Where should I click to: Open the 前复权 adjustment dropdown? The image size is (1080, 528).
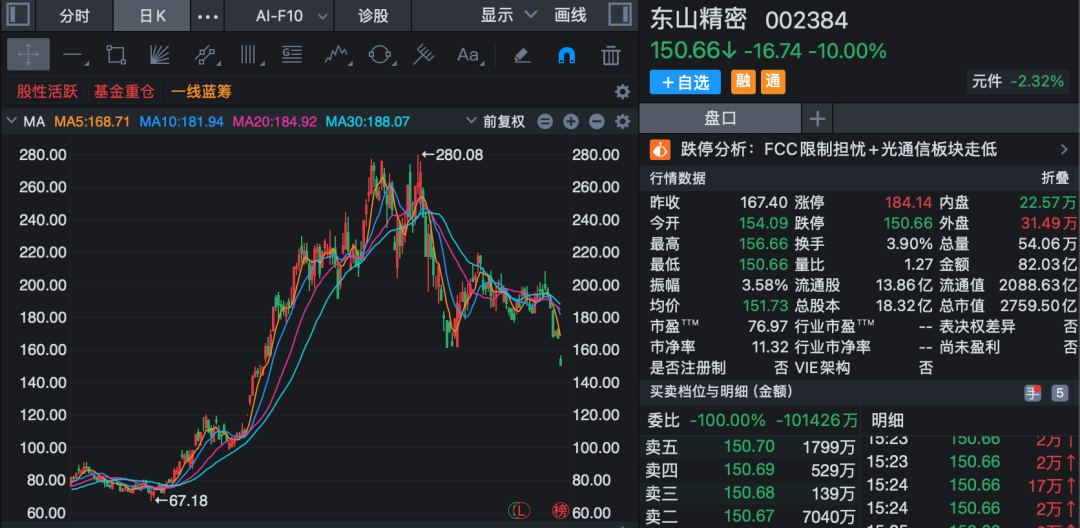coord(496,122)
